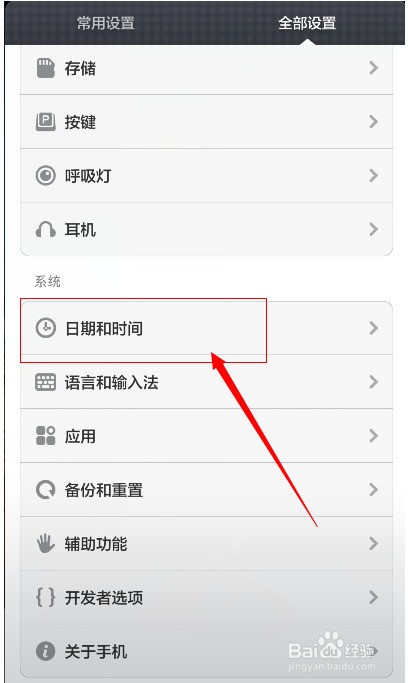
Task: Switch to the 常用设置 tab
Action: 105,23
